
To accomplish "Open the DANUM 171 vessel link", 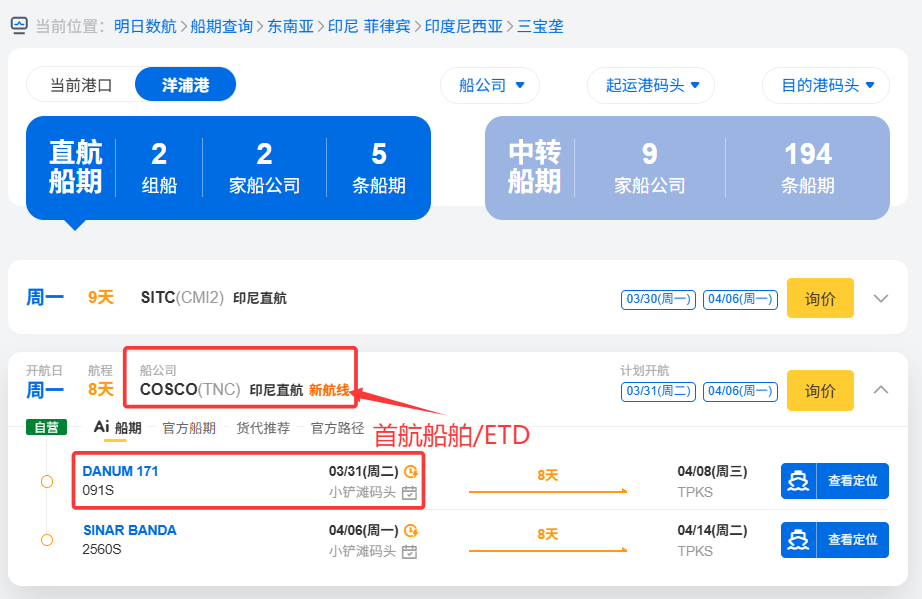I will click(120, 471).
